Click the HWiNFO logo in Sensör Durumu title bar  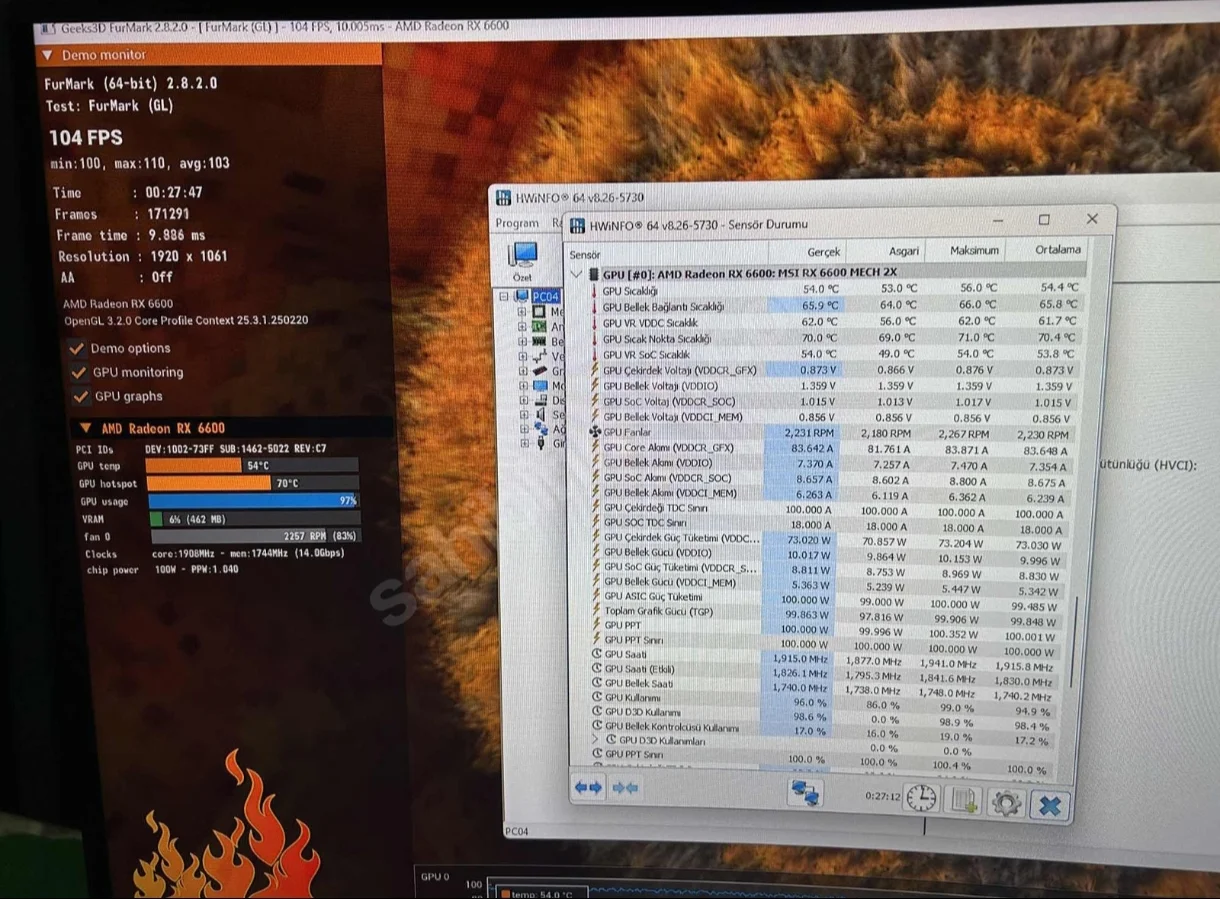pyautogui.click(x=576, y=224)
